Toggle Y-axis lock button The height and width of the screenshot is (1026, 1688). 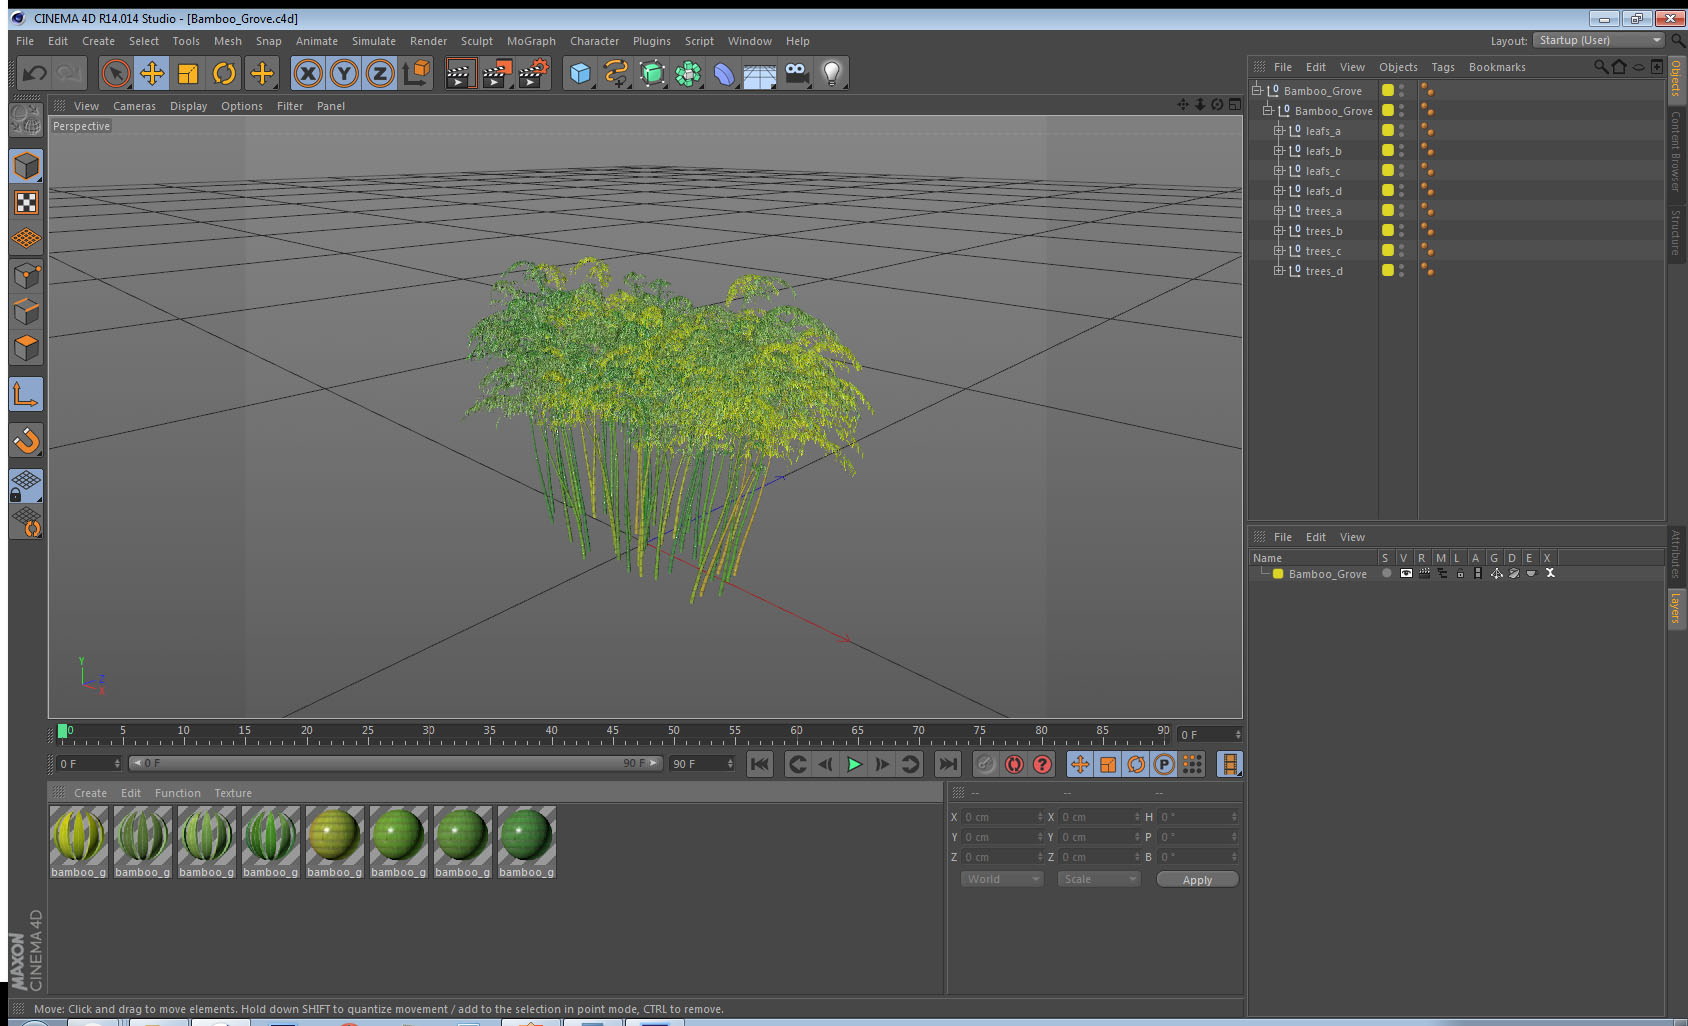344,73
